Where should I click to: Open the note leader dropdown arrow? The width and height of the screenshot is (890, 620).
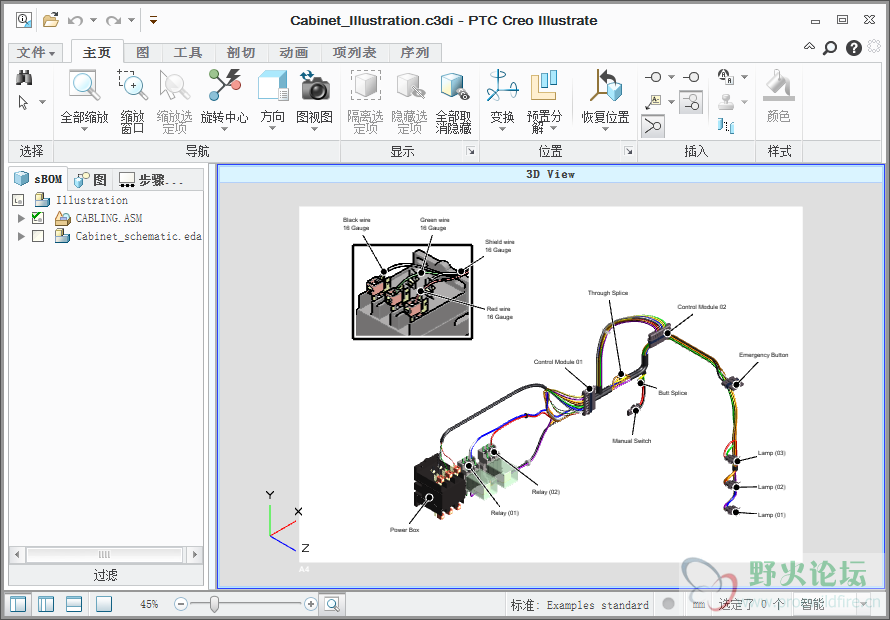tap(671, 102)
